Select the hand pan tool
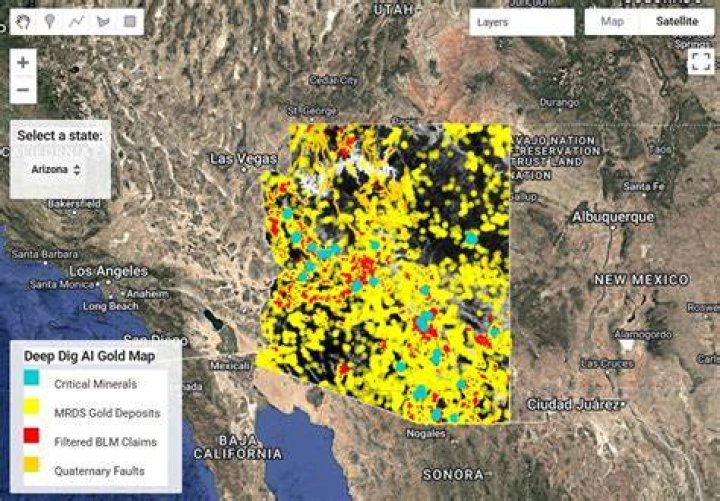Image resolution: width=720 pixels, height=501 pixels. click(23, 22)
